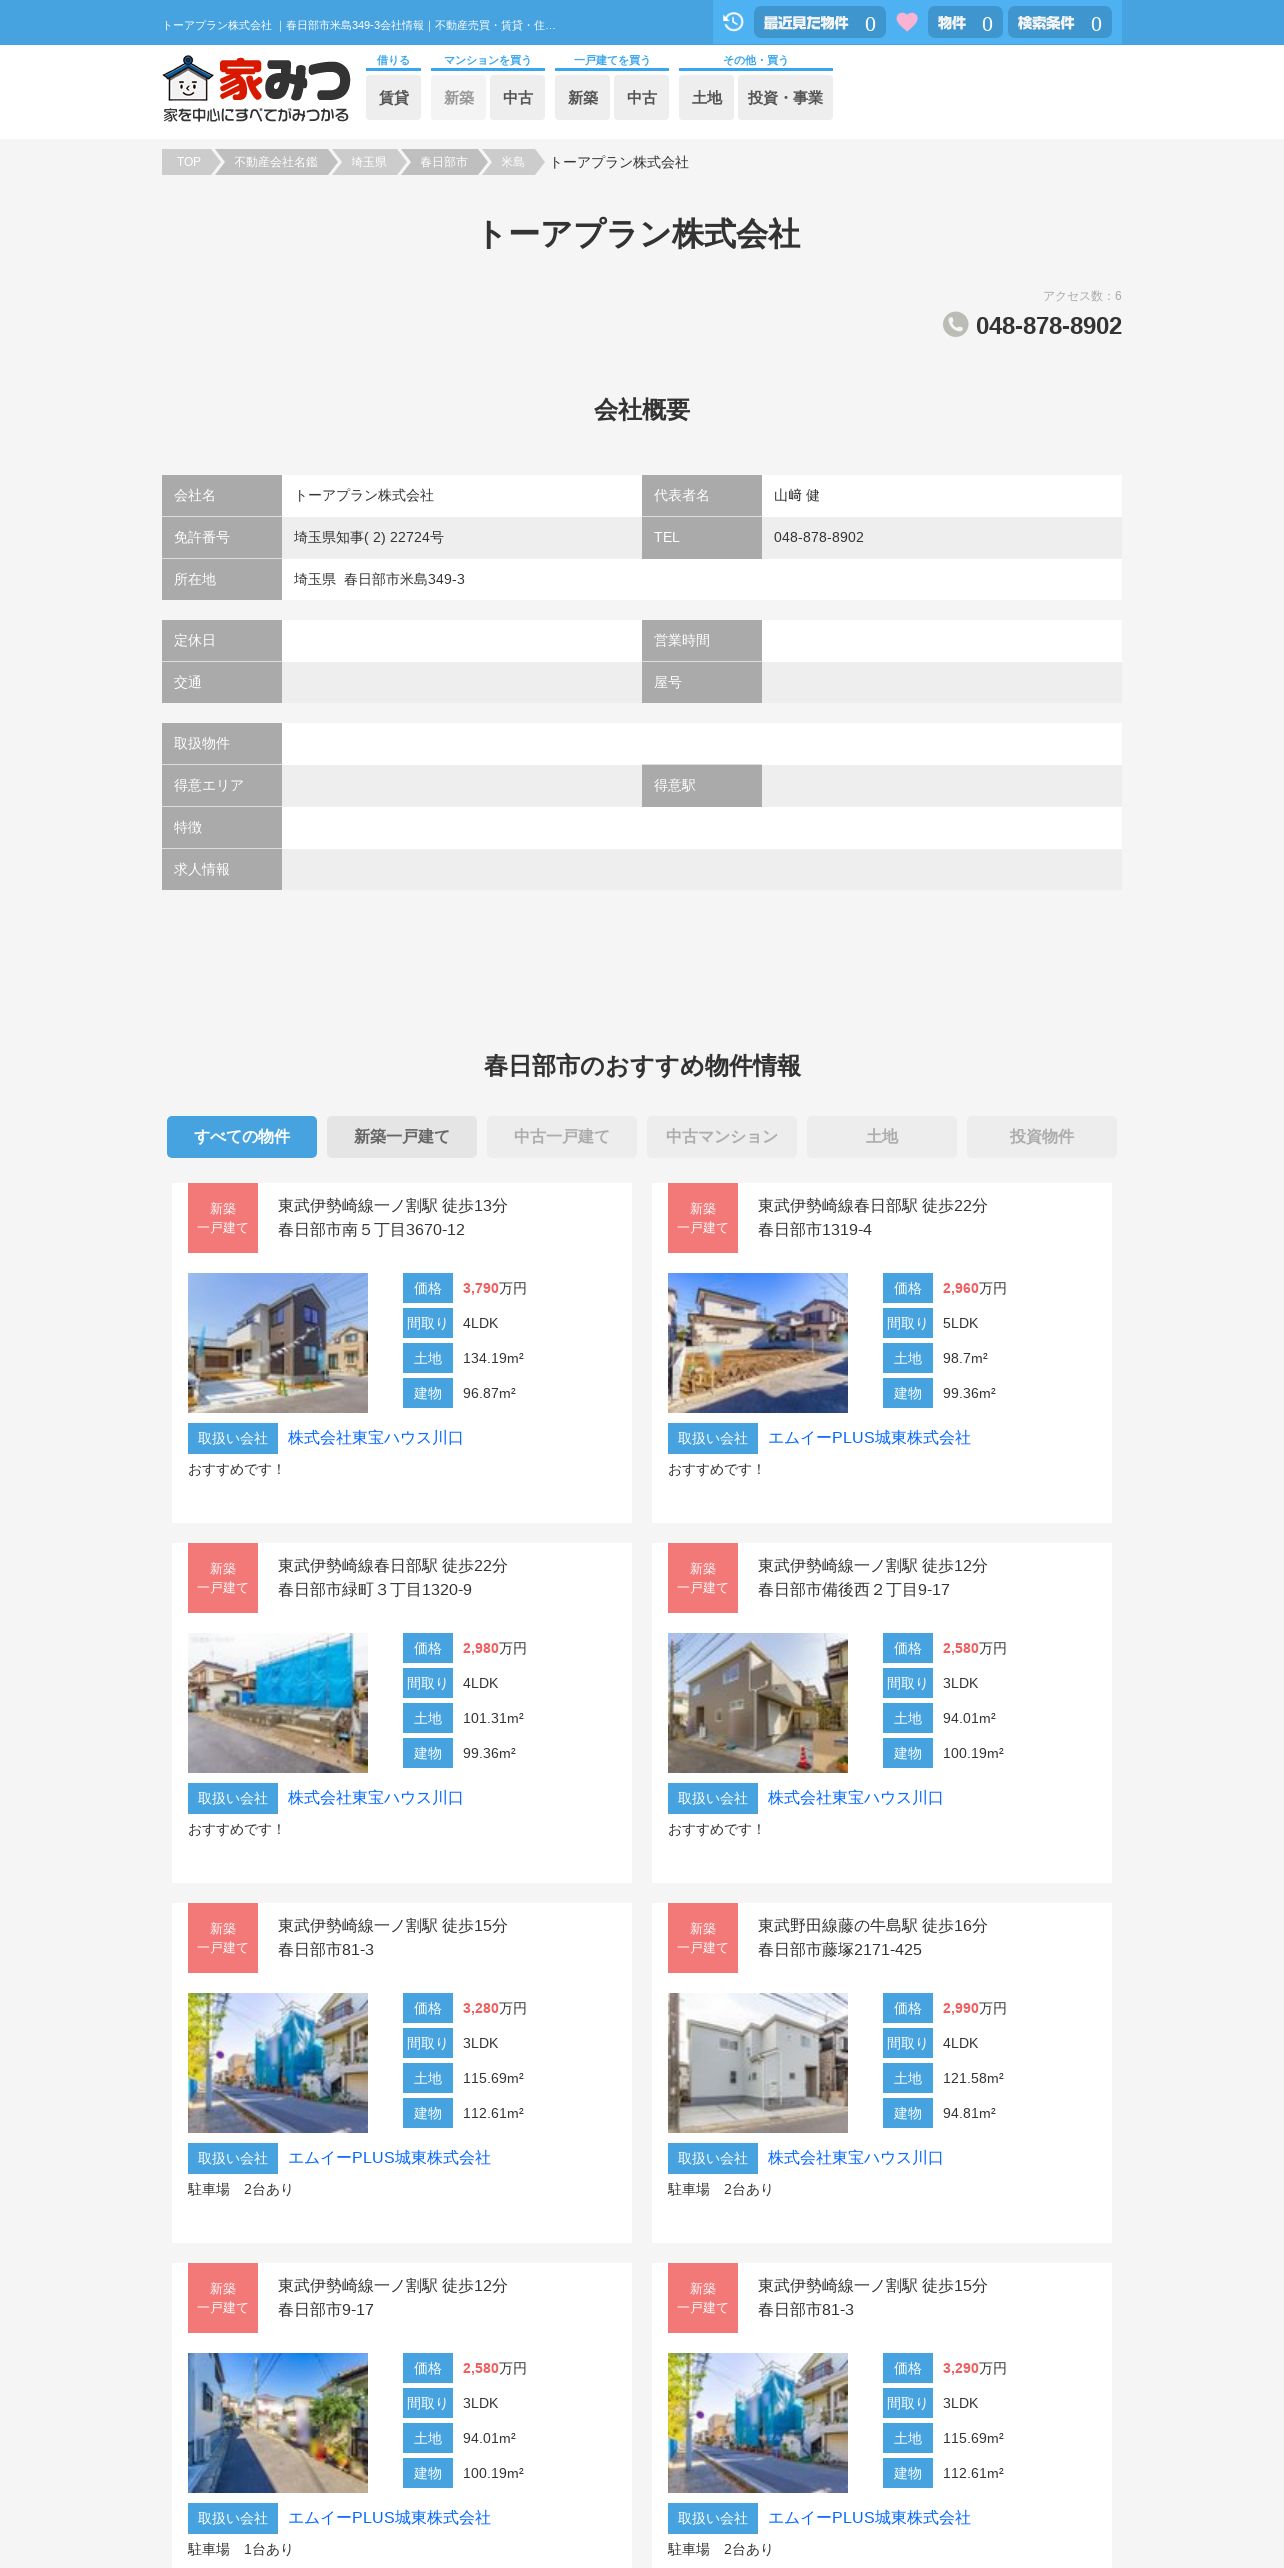
Task: Open 春日部市 breadcrumb
Action: coord(443,162)
